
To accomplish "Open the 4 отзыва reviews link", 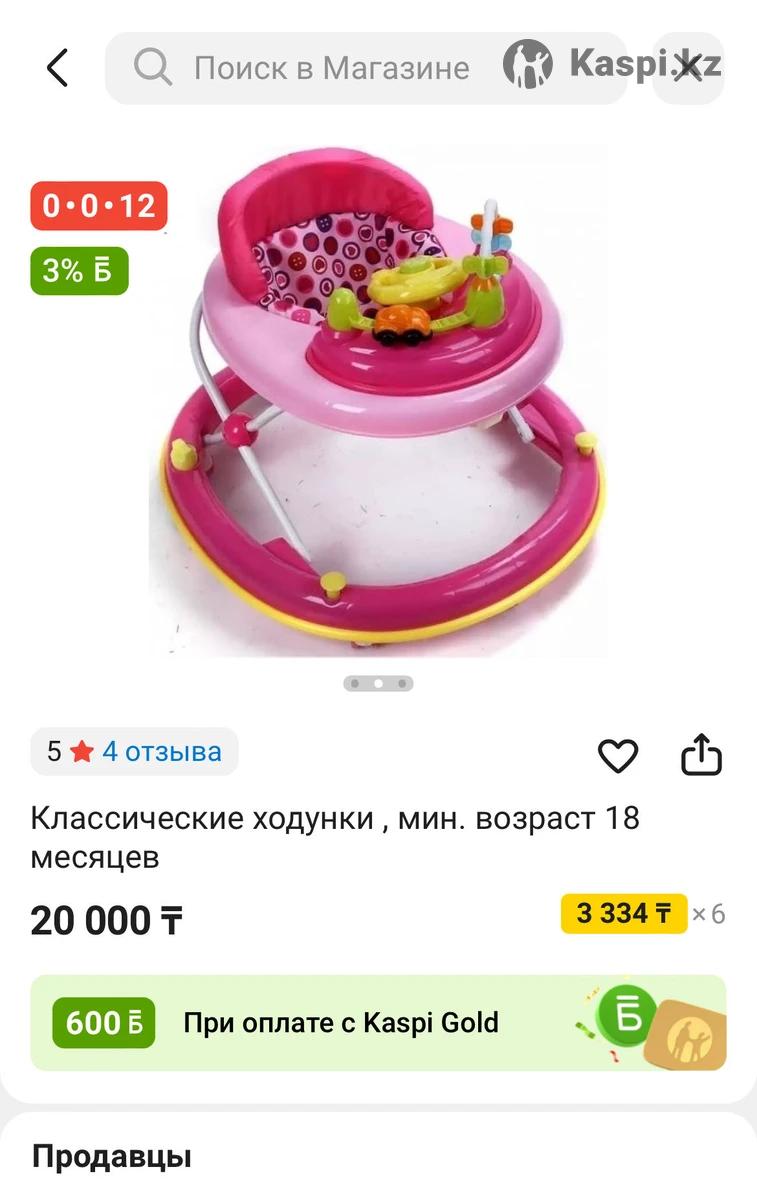I will point(162,751).
